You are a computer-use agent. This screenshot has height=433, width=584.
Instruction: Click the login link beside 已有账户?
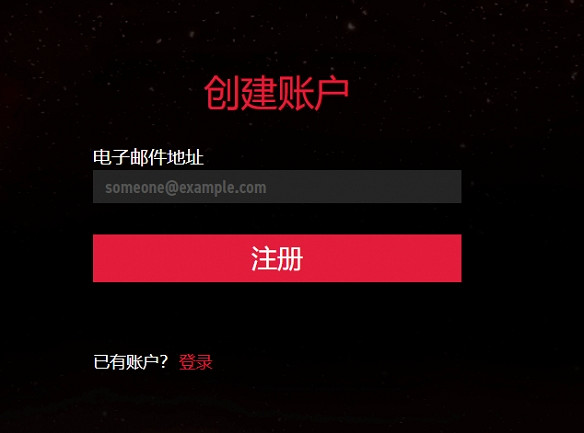click(x=196, y=362)
